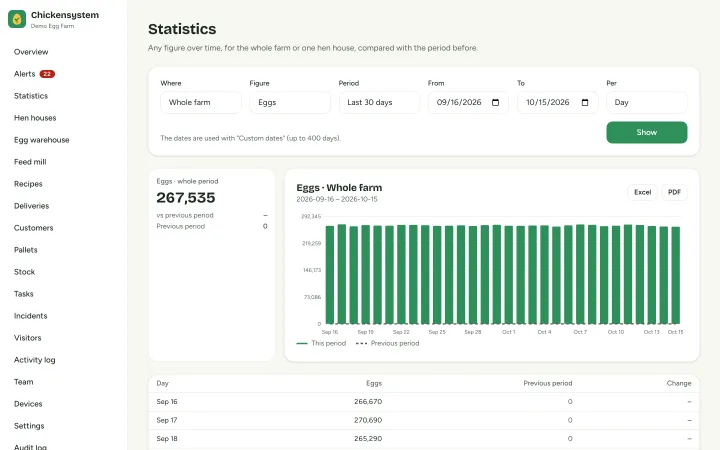The width and height of the screenshot is (720, 450).
Task: Open Feed mill page
Action: 30,162
